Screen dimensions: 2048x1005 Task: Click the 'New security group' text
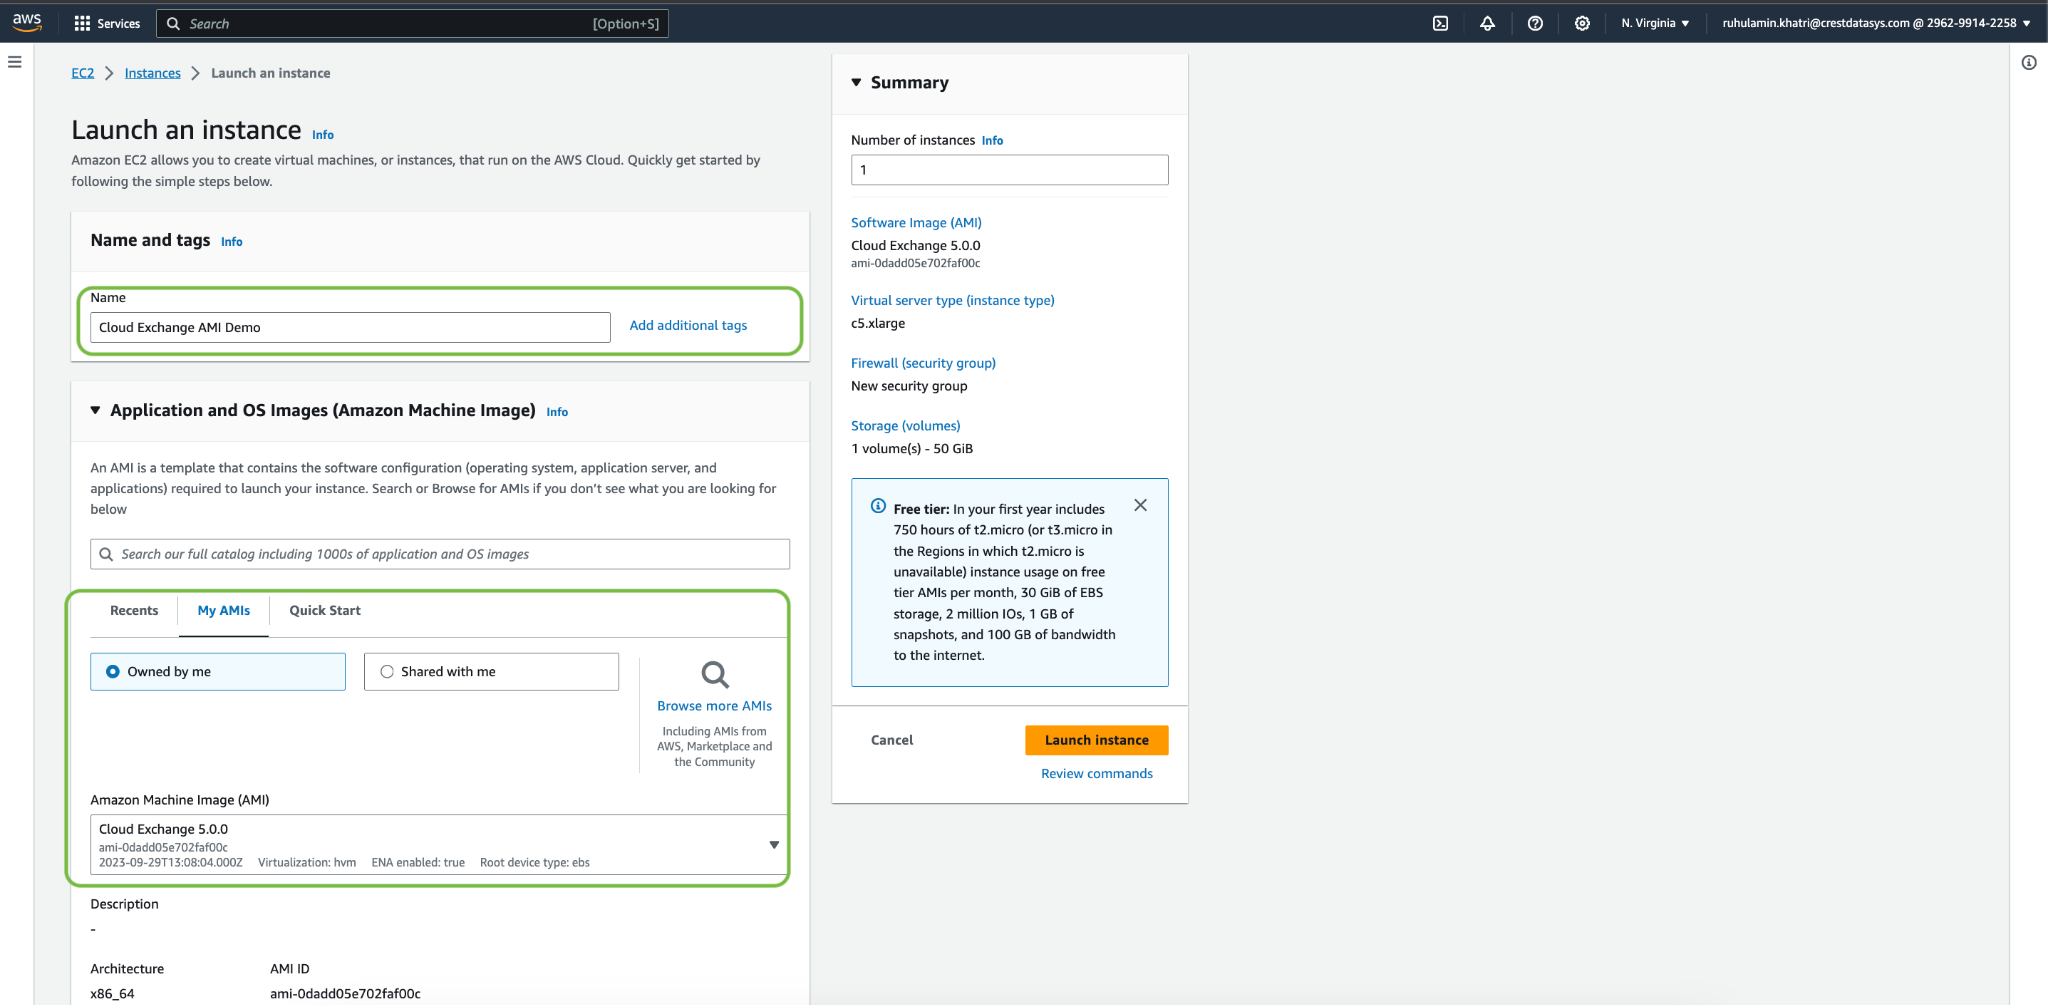(x=909, y=386)
